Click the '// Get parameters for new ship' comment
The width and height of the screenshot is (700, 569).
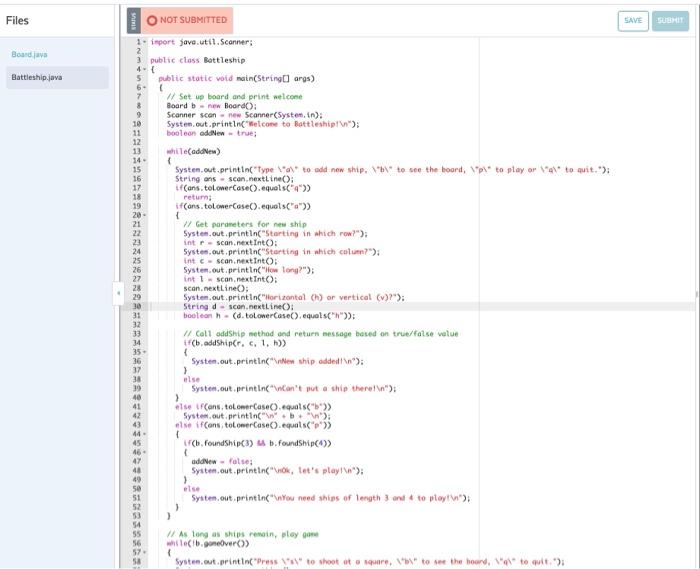click(245, 224)
